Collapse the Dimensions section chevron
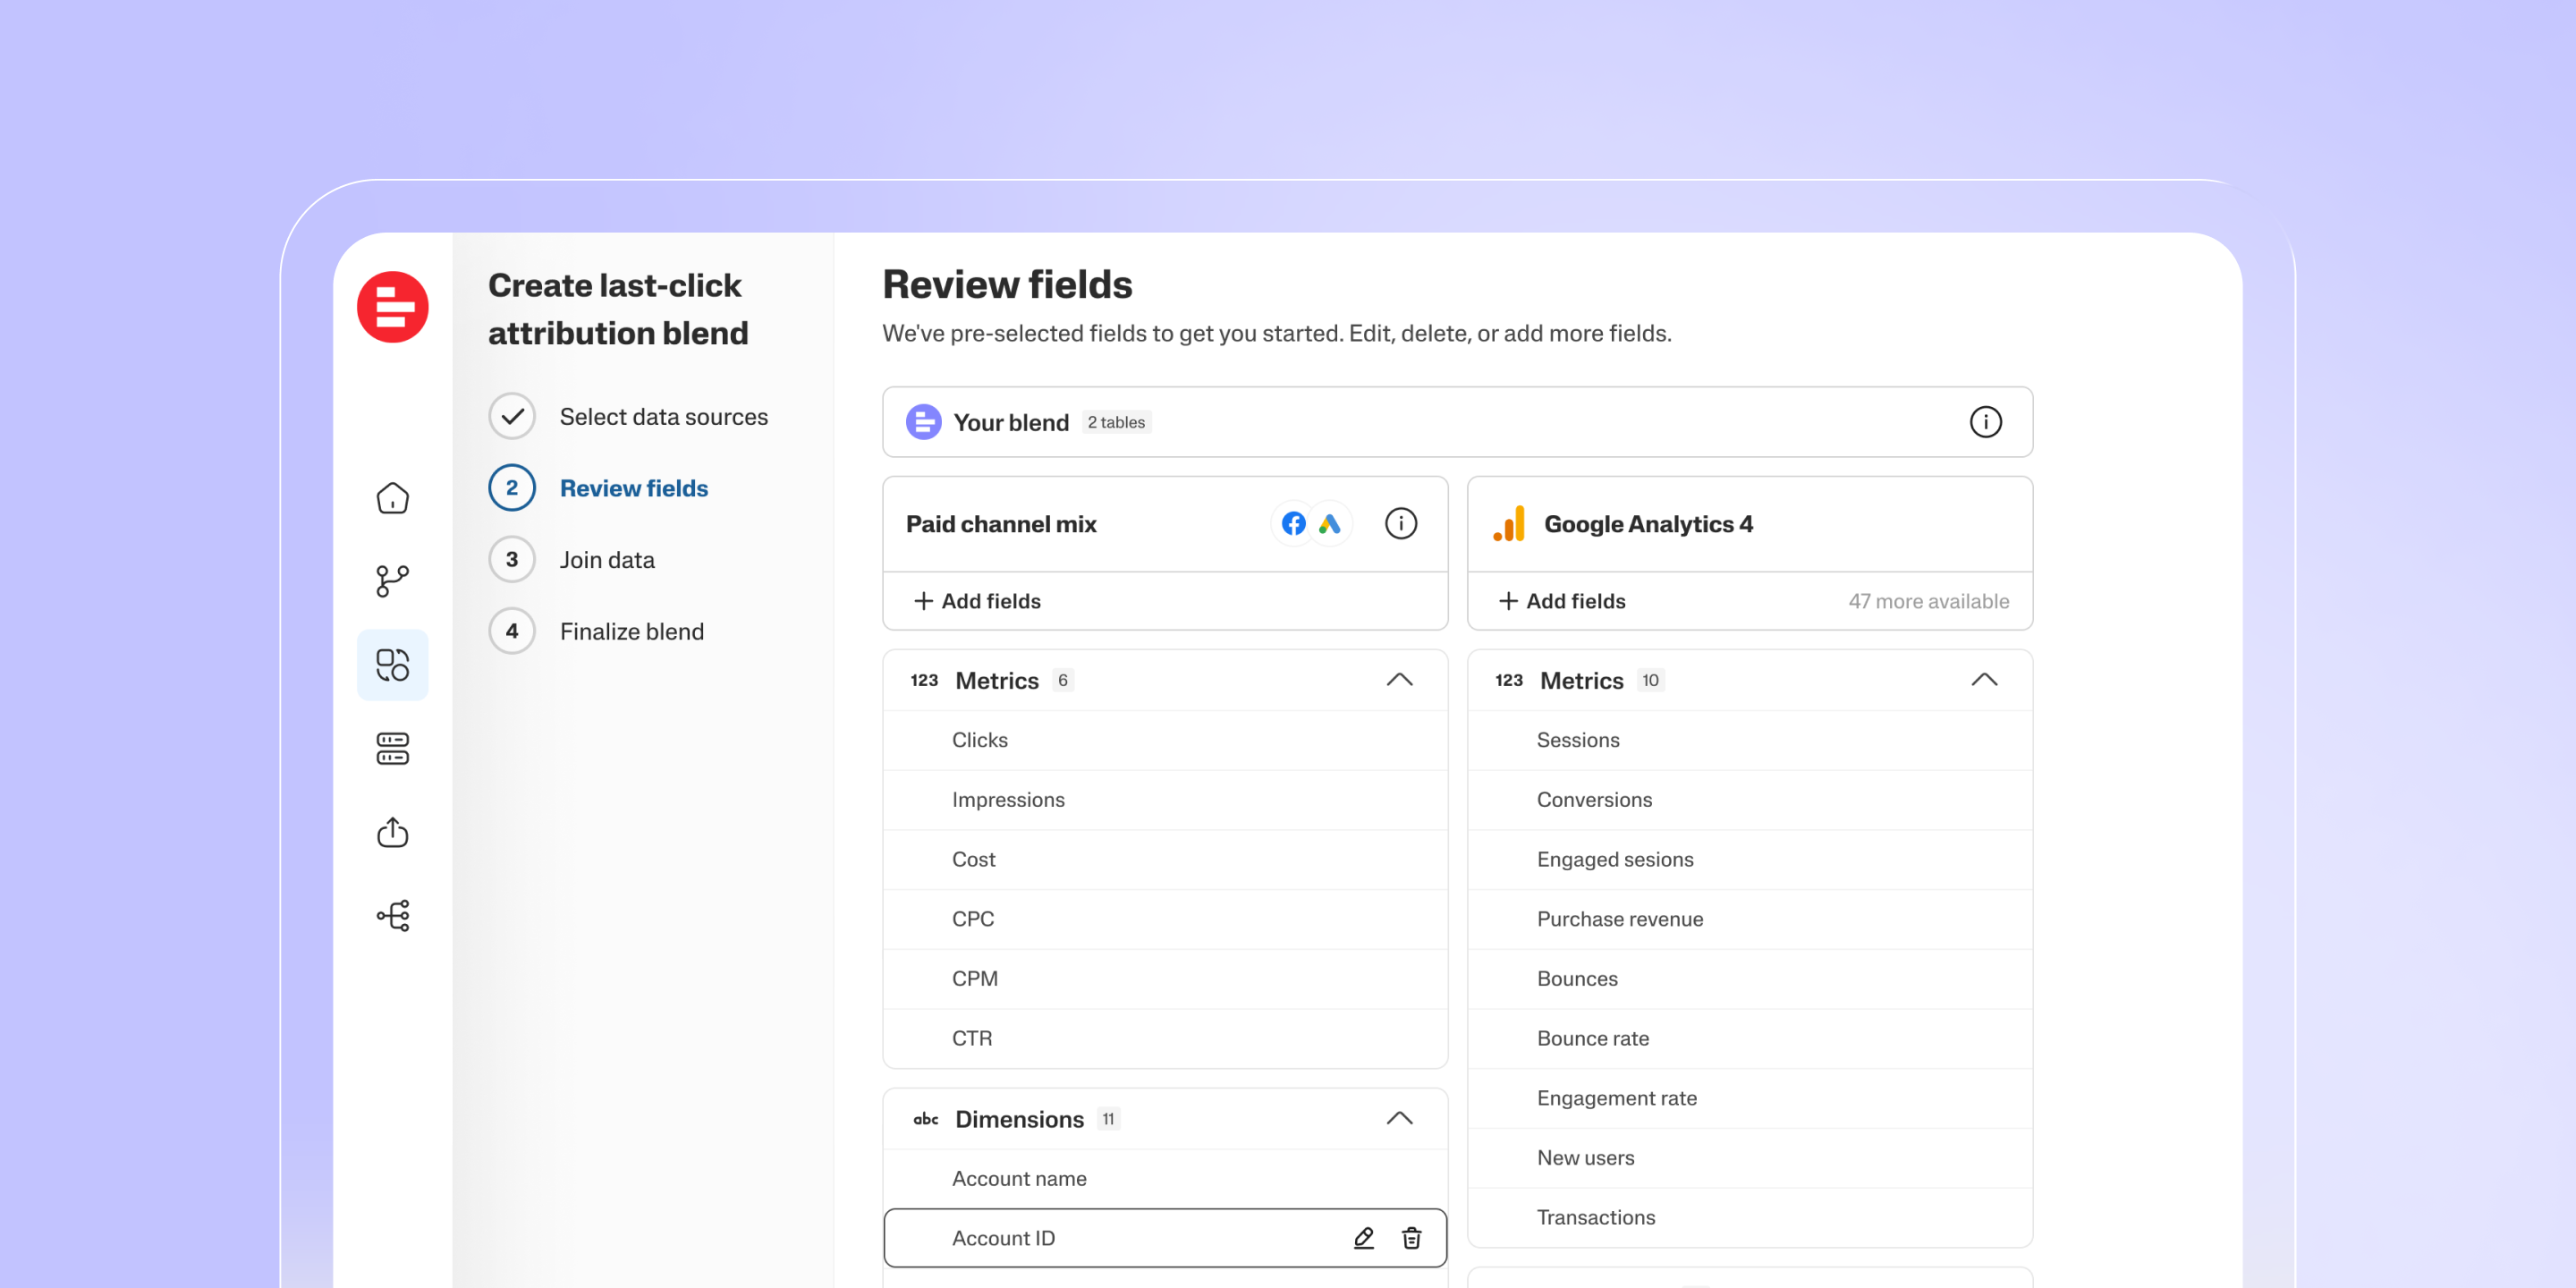 (x=1399, y=1118)
